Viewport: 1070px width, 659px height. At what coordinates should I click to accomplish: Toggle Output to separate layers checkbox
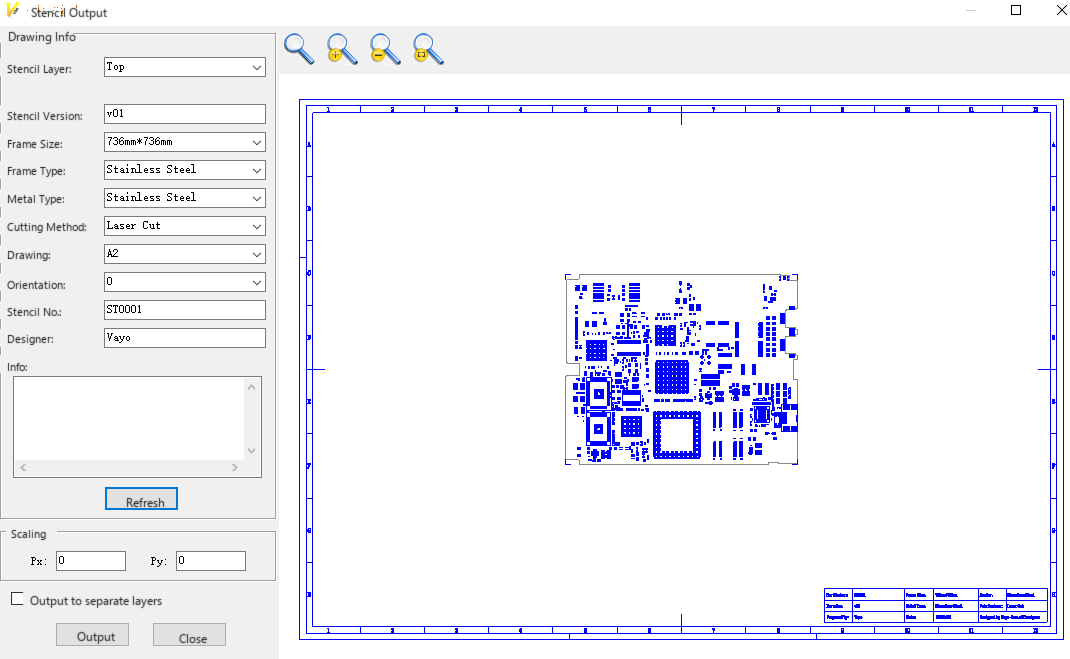click(x=17, y=599)
